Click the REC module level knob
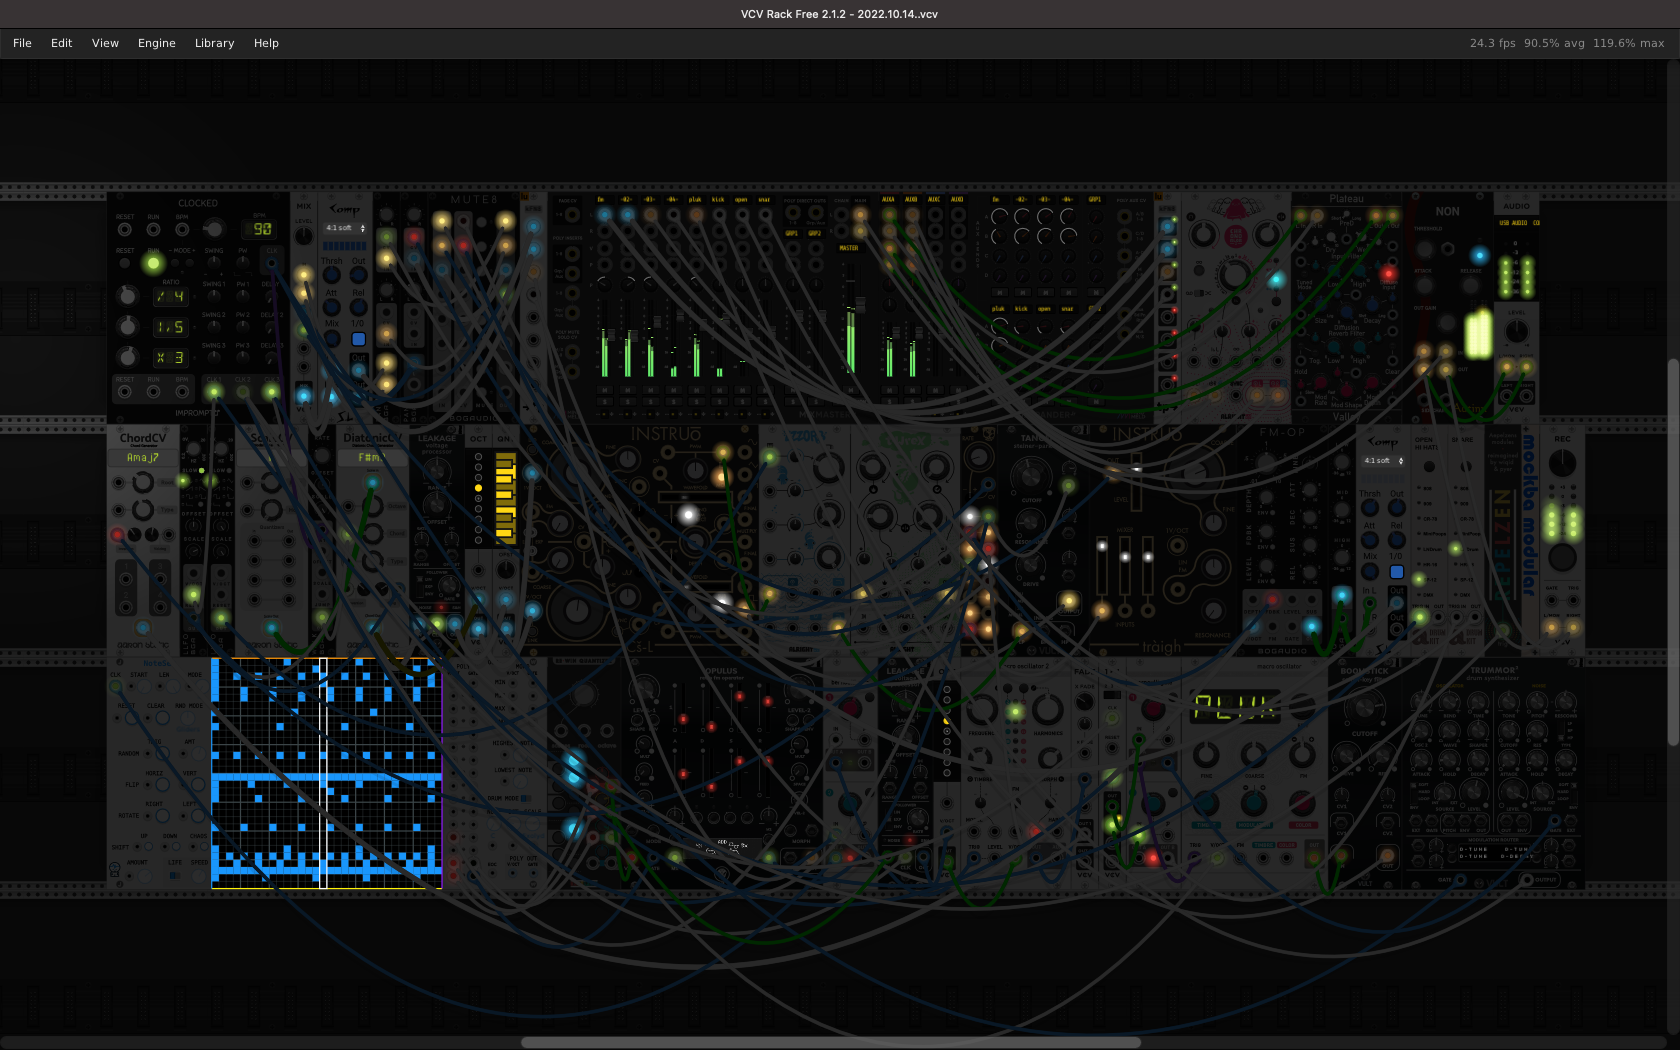 pyautogui.click(x=1562, y=463)
